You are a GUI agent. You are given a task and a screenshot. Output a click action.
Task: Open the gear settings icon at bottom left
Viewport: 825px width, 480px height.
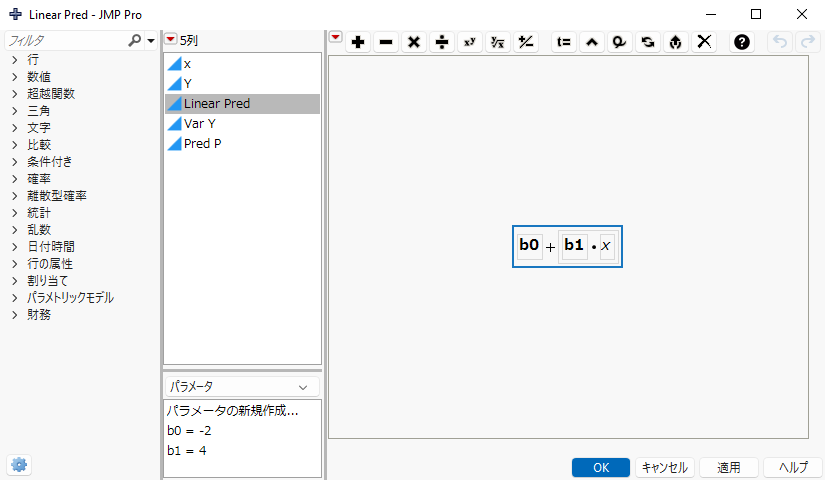pos(19,465)
